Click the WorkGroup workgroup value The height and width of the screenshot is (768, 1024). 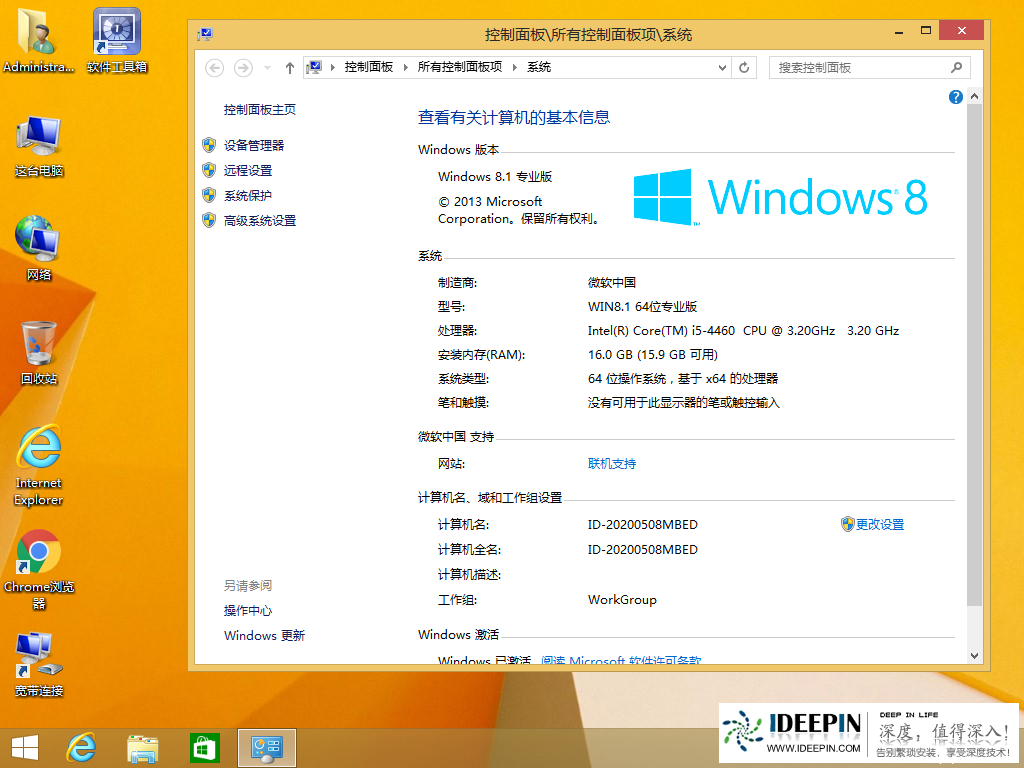(x=622, y=600)
